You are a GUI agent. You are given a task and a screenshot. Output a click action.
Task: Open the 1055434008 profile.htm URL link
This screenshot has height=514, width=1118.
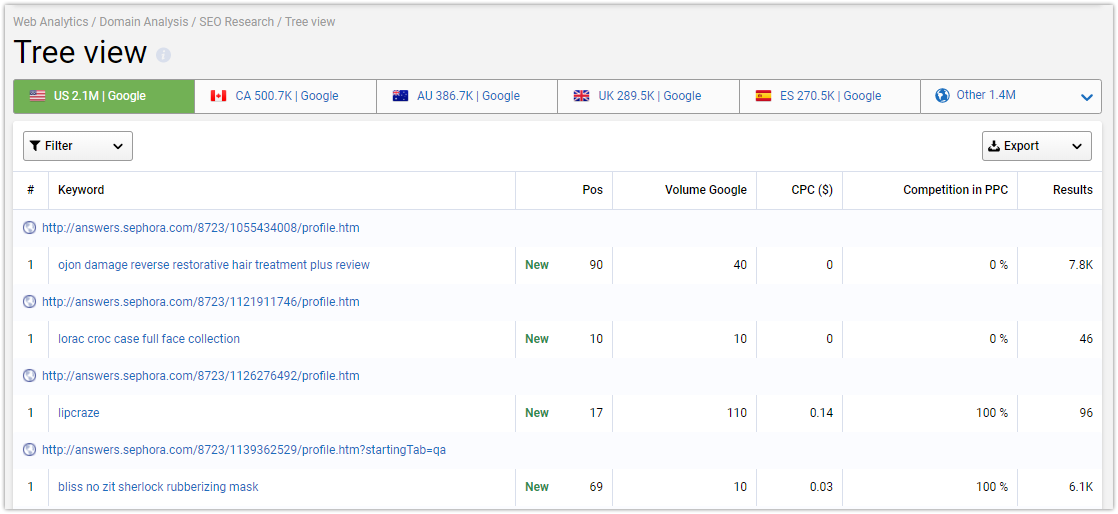pyautogui.click(x=201, y=228)
